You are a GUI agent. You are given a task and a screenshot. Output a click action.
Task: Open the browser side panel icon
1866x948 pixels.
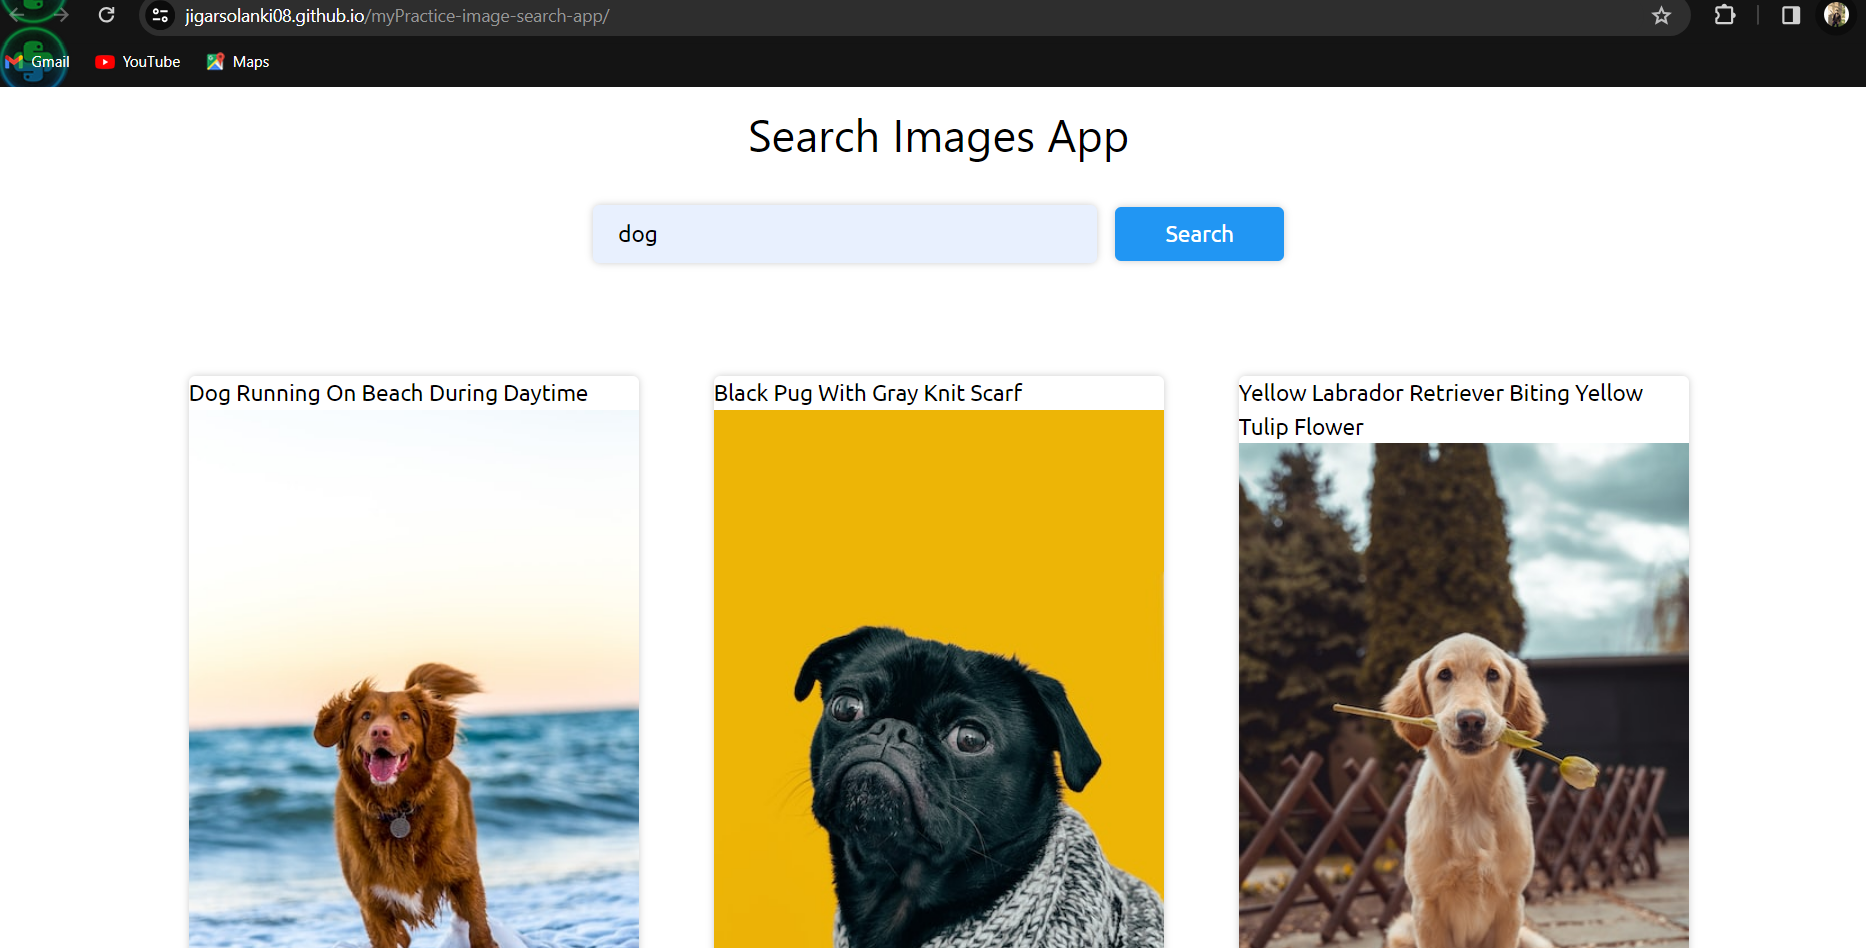(x=1791, y=16)
